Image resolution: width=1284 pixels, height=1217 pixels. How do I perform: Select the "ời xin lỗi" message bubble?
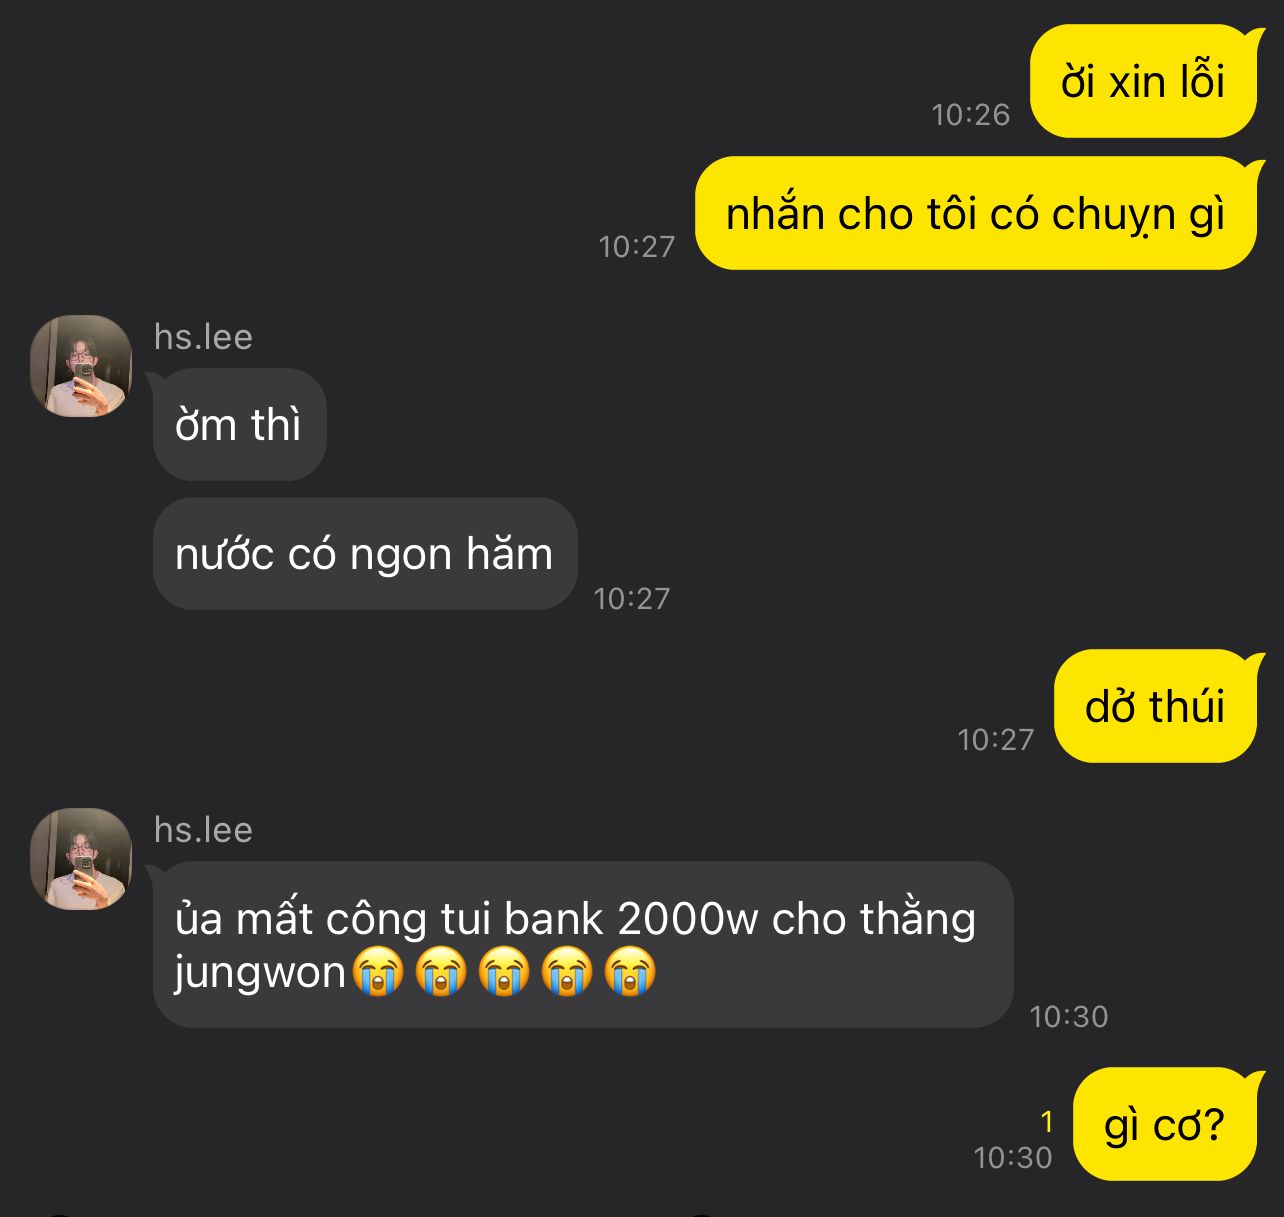1143,81
